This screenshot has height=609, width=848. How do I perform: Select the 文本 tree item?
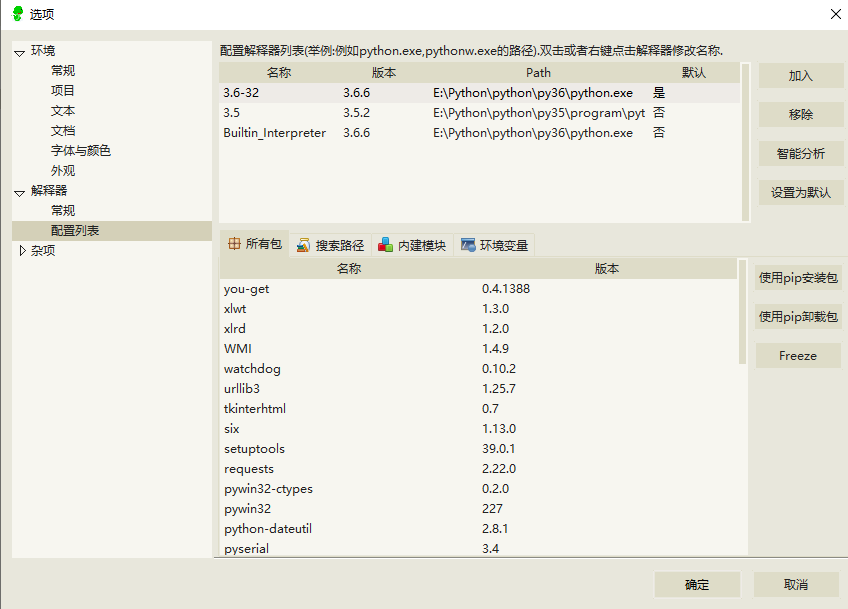point(63,110)
